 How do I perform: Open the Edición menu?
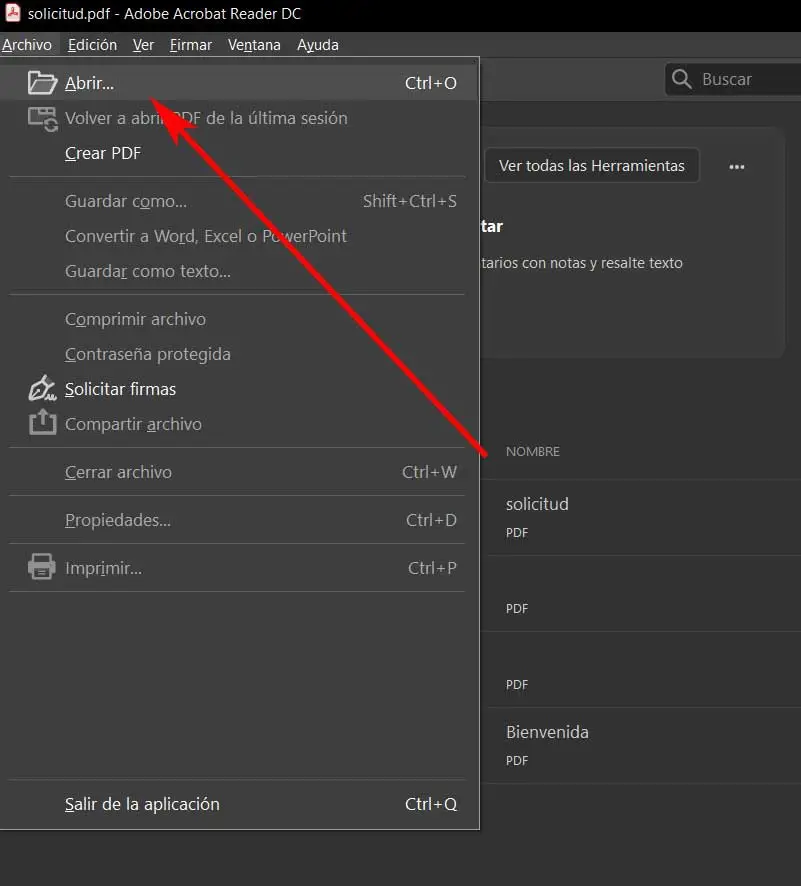click(92, 45)
